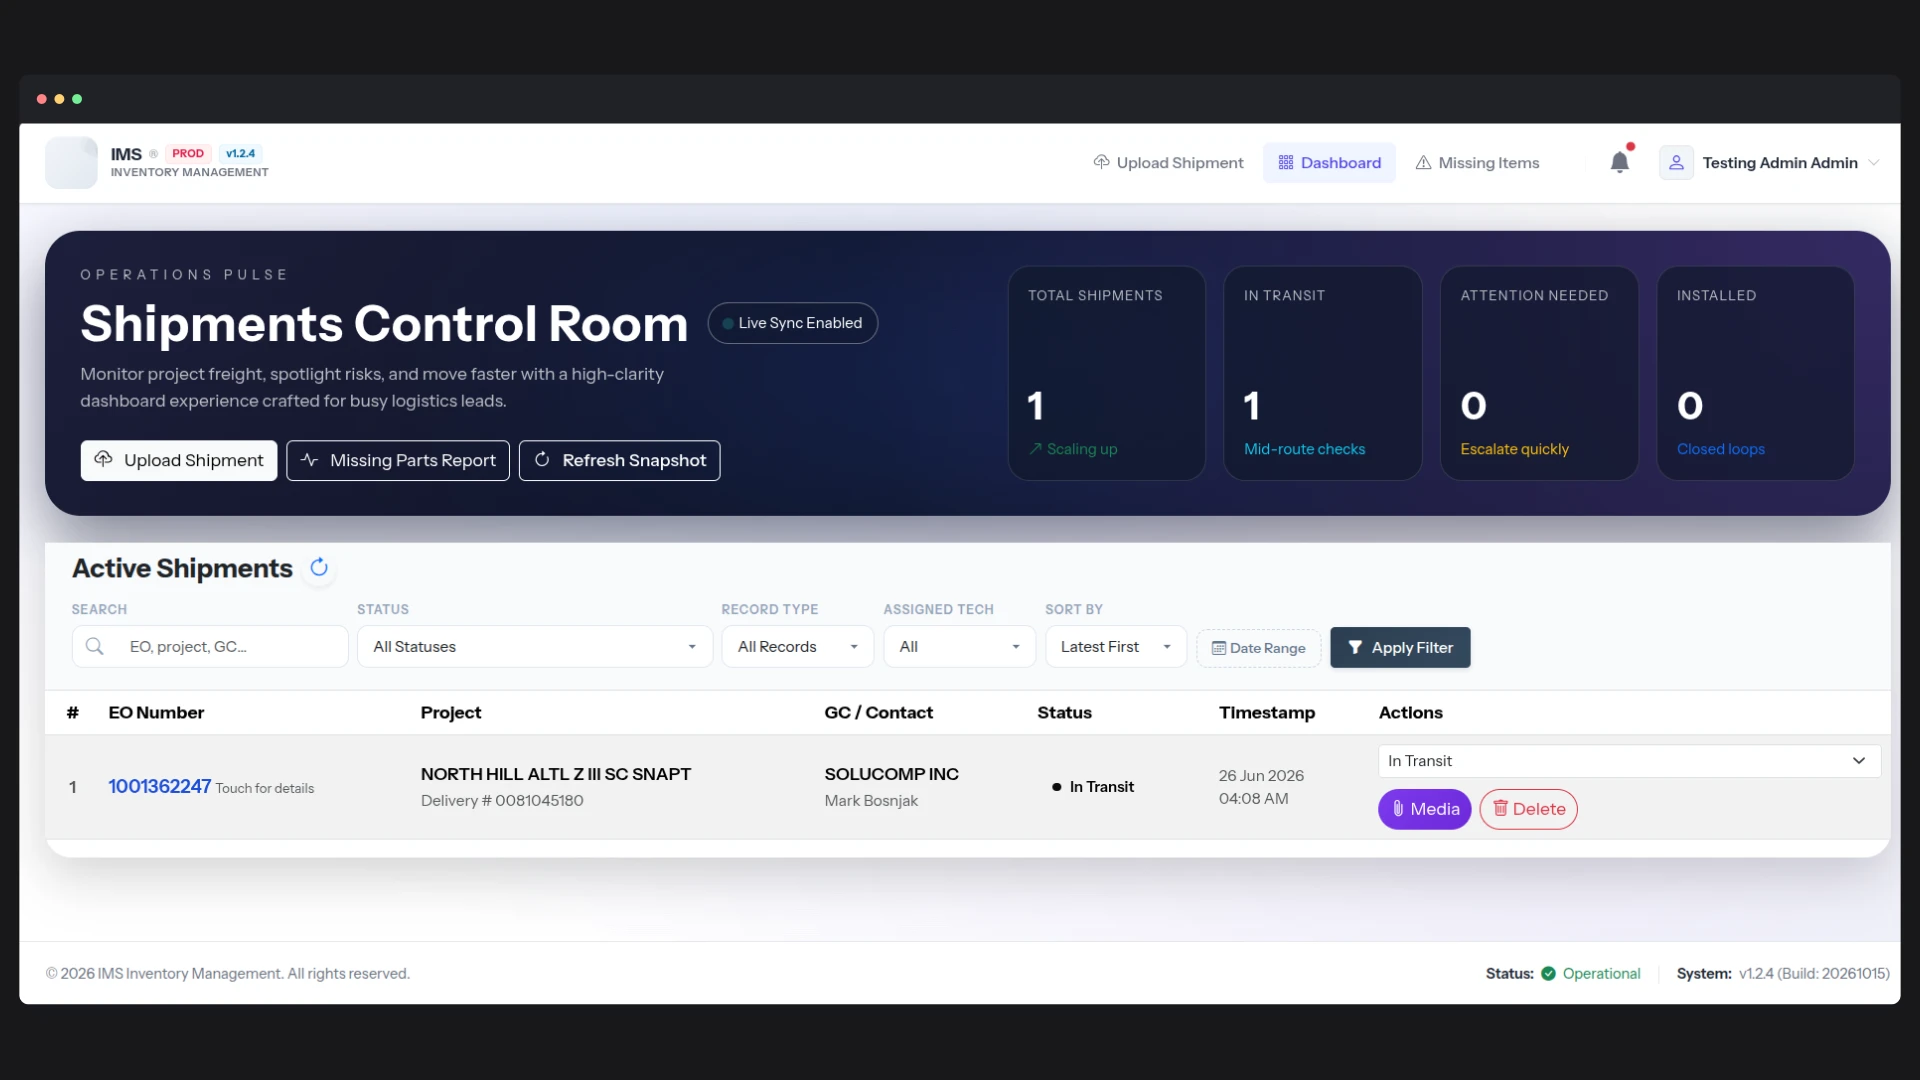Screen dimensions: 1920x1080
Task: Click the Project column header
Action: click(x=451, y=713)
